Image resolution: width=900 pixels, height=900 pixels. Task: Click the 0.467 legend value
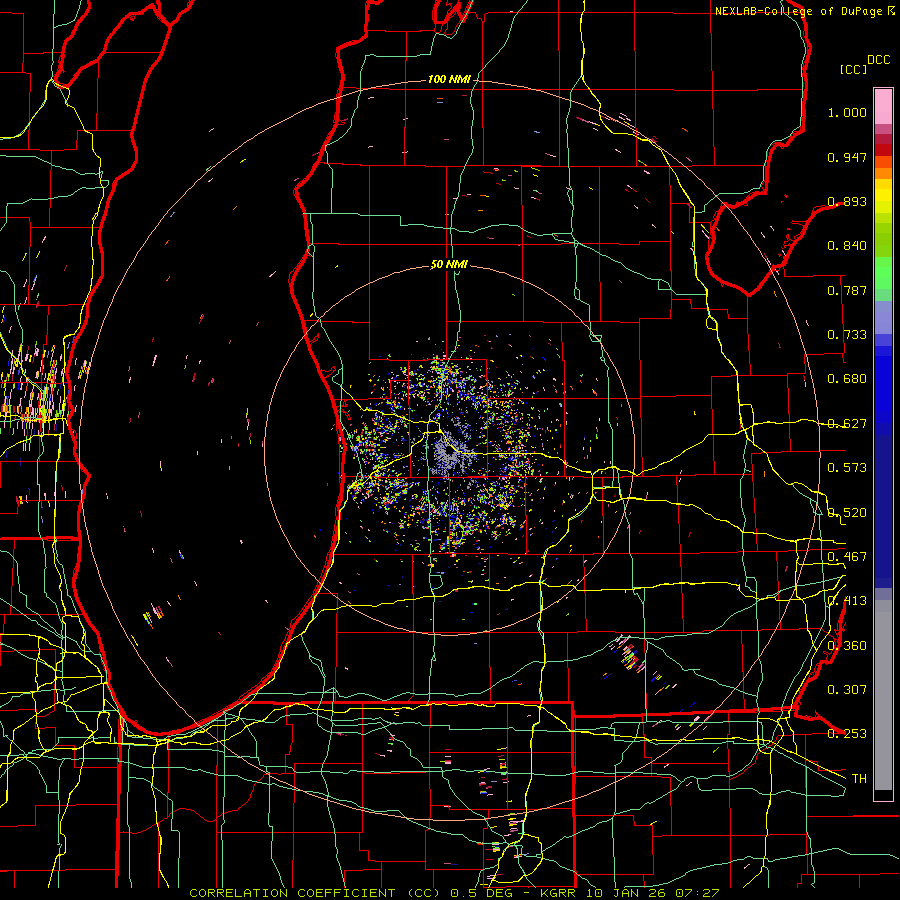point(847,557)
